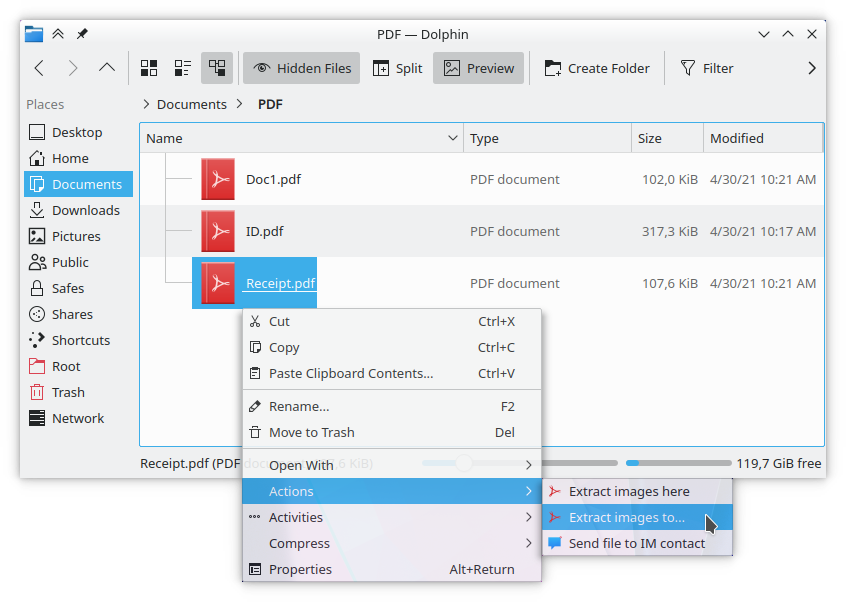Open Network in Places panel

click(78, 418)
